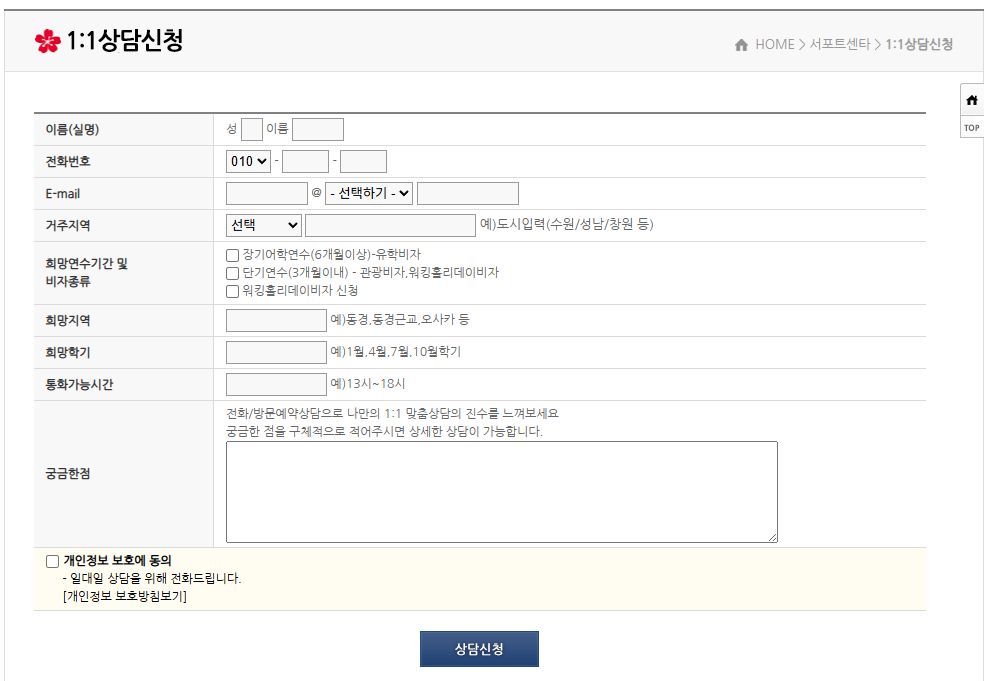Check 장기어학연수(6개월이상)-유학비자 option
989x681 pixels.
pyautogui.click(x=232, y=255)
